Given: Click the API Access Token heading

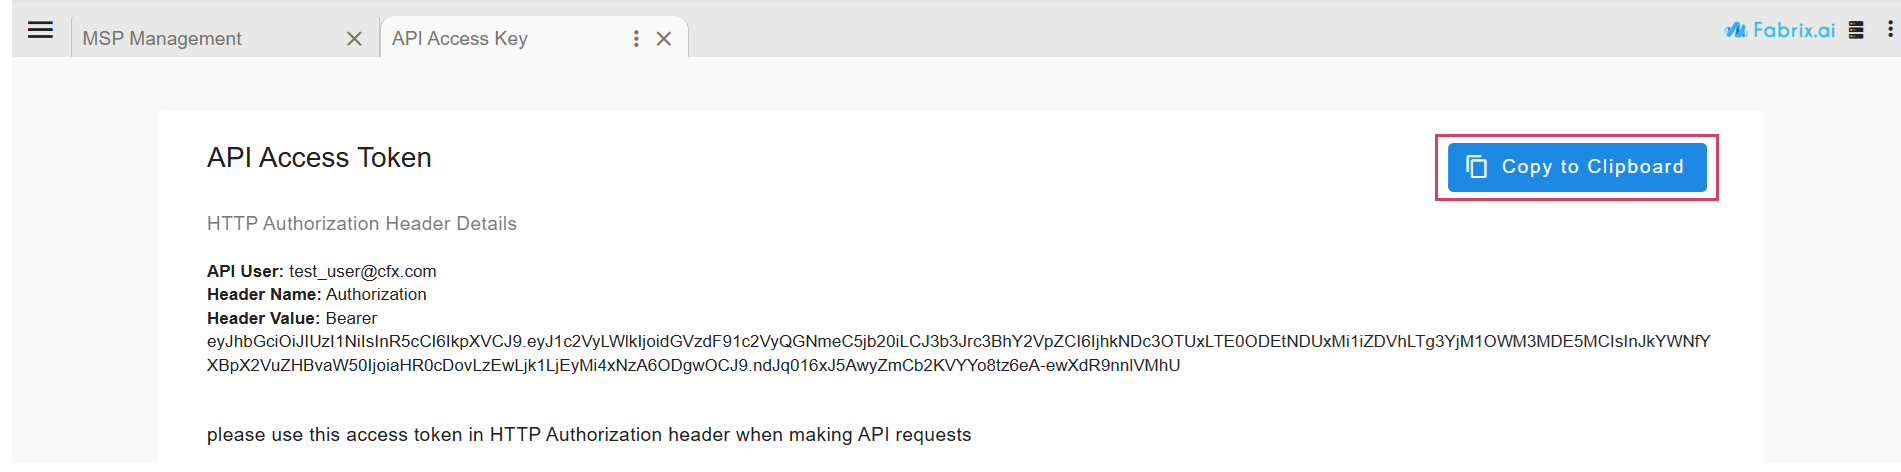Looking at the screenshot, I should pyautogui.click(x=319, y=158).
